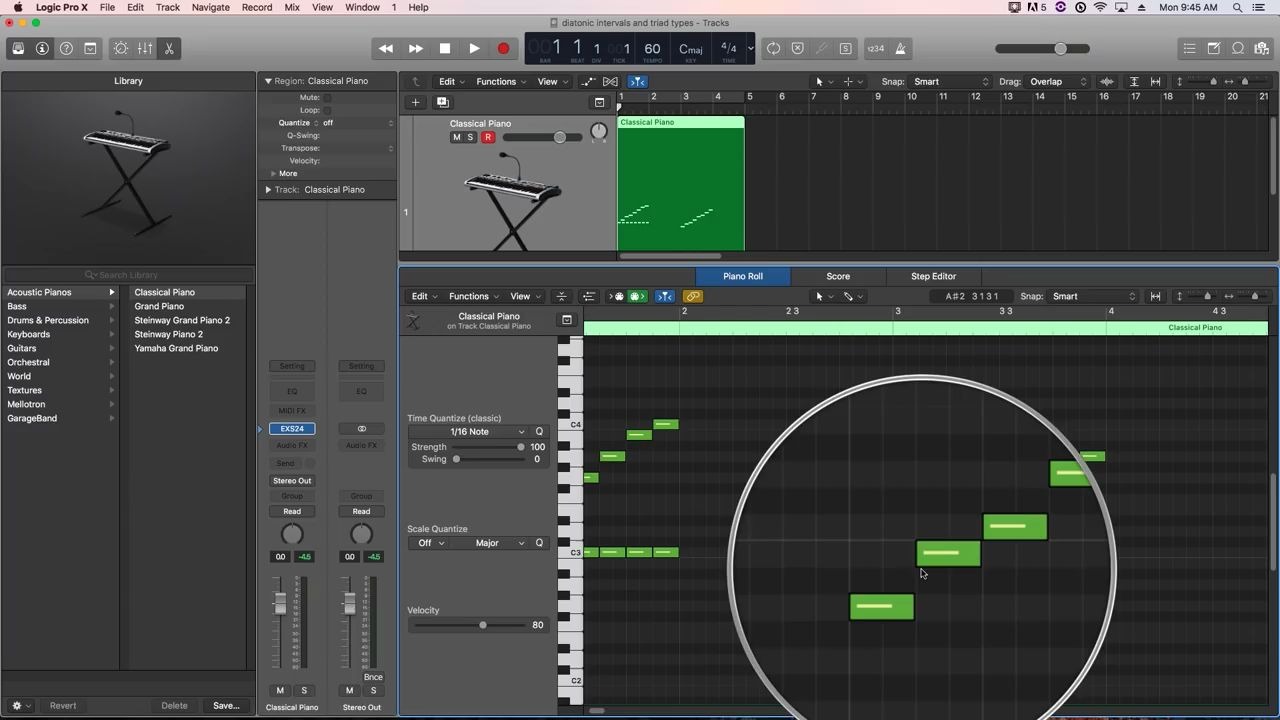Image resolution: width=1280 pixels, height=720 pixels.
Task: Toggle Catch Playhead button in Tracks area
Action: 637,82
